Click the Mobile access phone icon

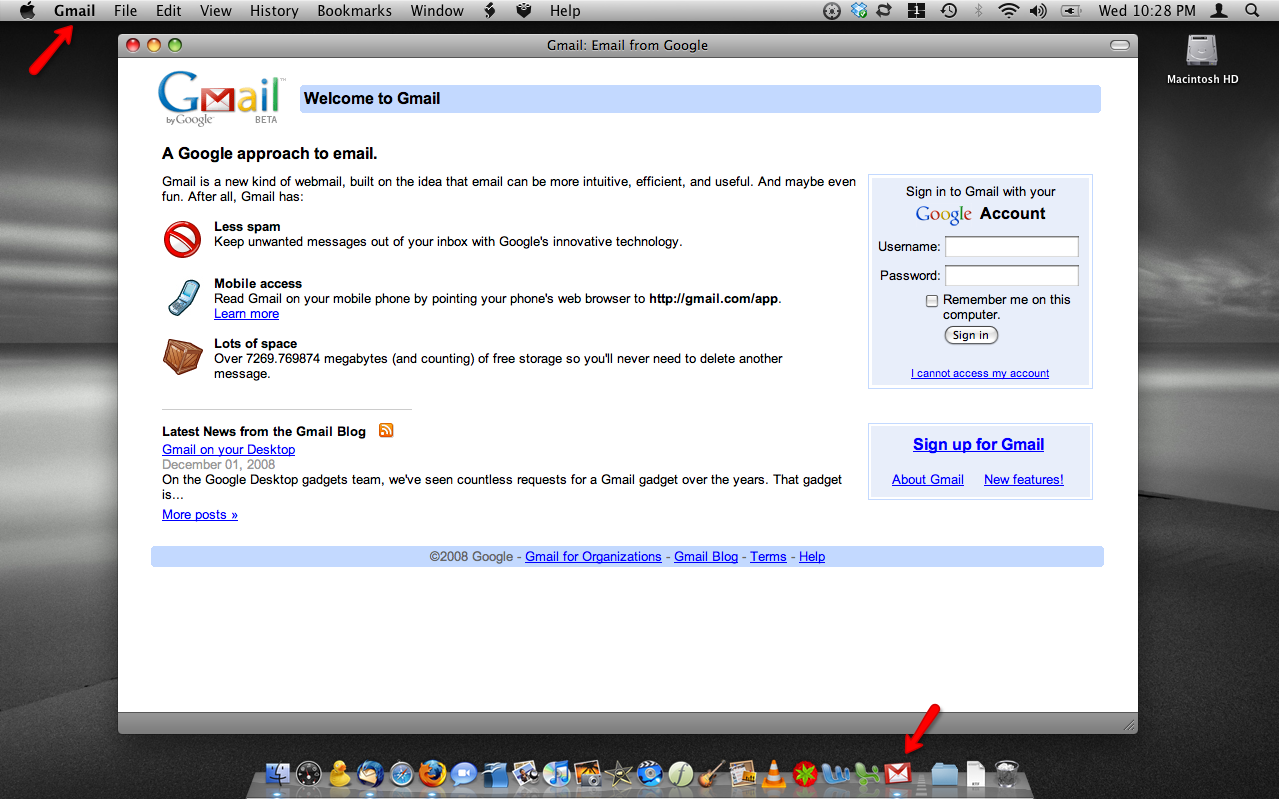(182, 298)
